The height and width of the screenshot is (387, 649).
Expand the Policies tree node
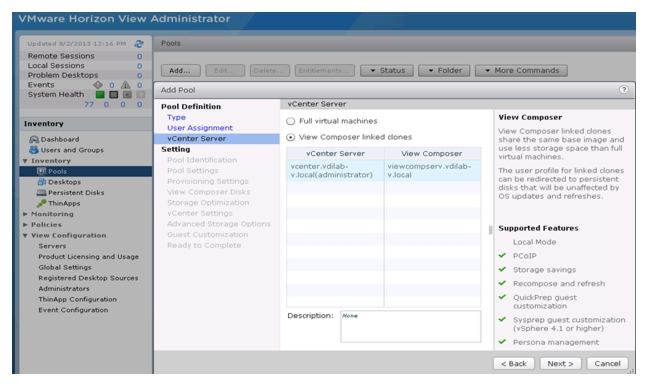coord(25,225)
